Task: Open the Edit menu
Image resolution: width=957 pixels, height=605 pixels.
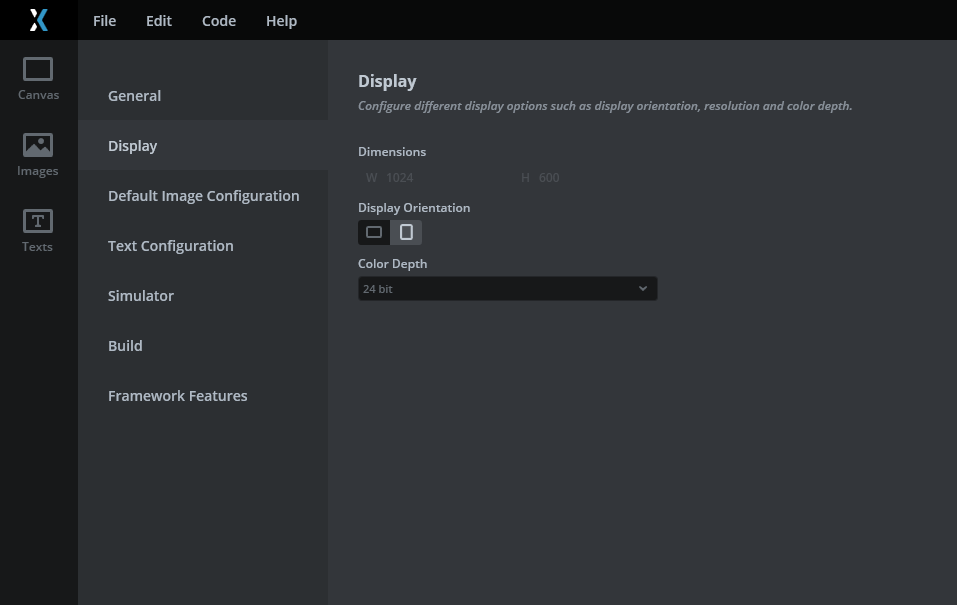Action: 159,21
